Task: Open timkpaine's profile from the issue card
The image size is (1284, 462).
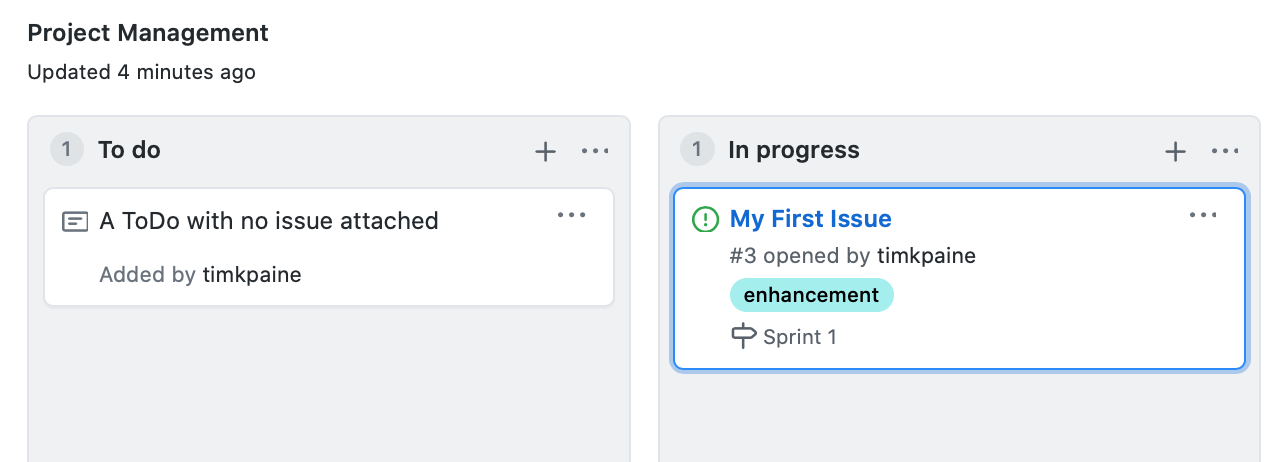Action: coord(926,256)
